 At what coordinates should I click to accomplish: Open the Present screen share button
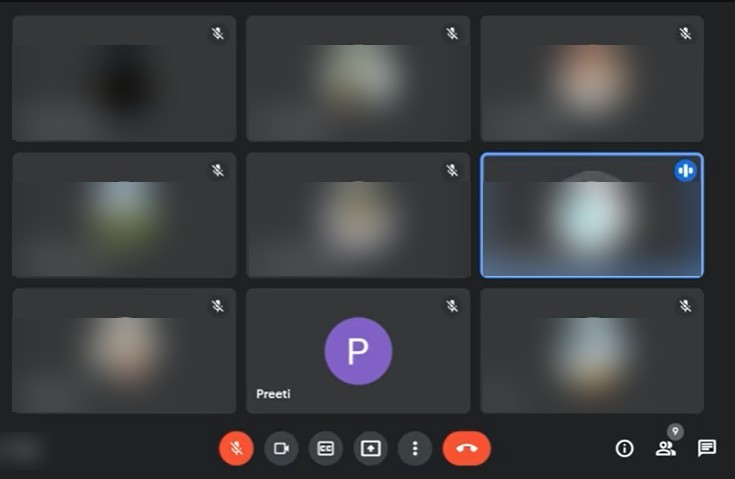(370, 449)
